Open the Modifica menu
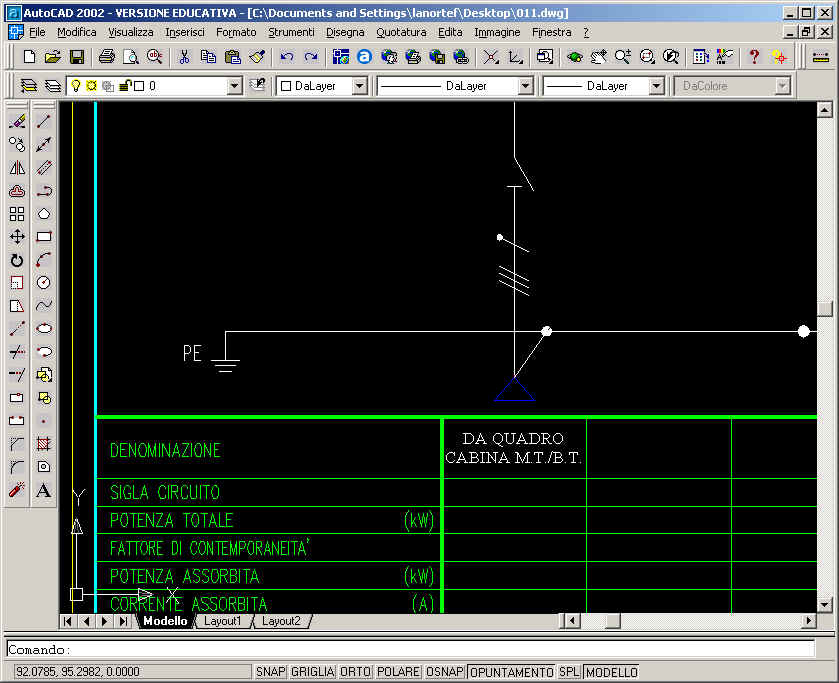Image resolution: width=839 pixels, height=683 pixels. tap(77, 32)
